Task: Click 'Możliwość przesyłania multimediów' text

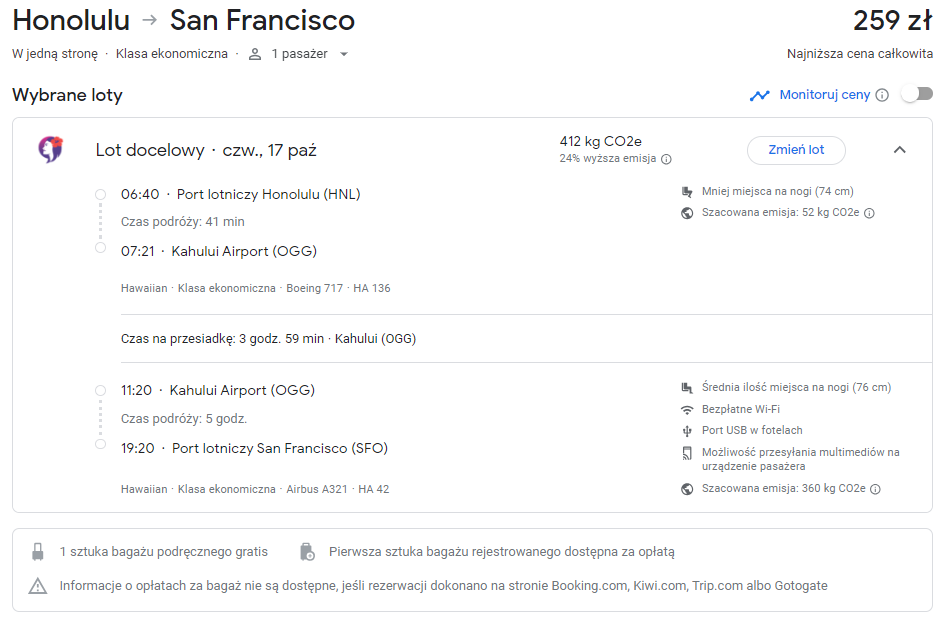Action: tap(800, 459)
